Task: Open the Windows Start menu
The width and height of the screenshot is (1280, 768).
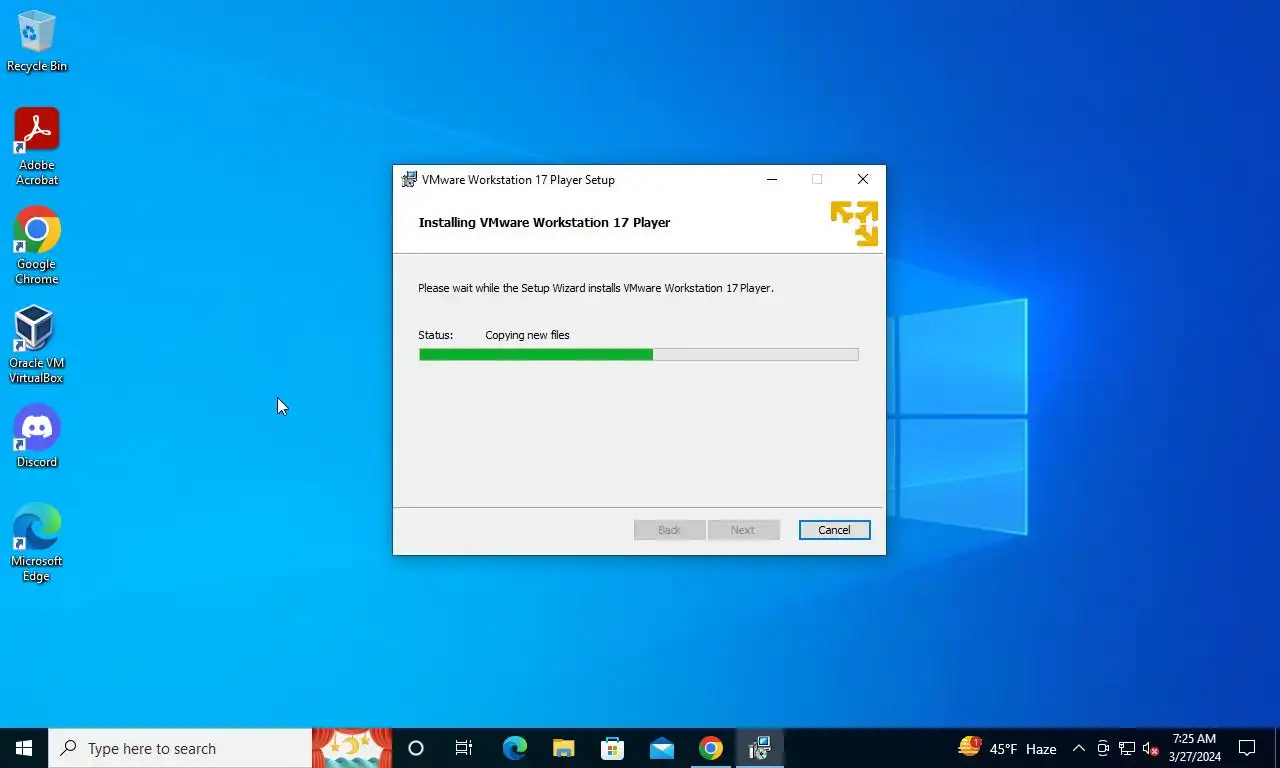Action: [x=24, y=748]
